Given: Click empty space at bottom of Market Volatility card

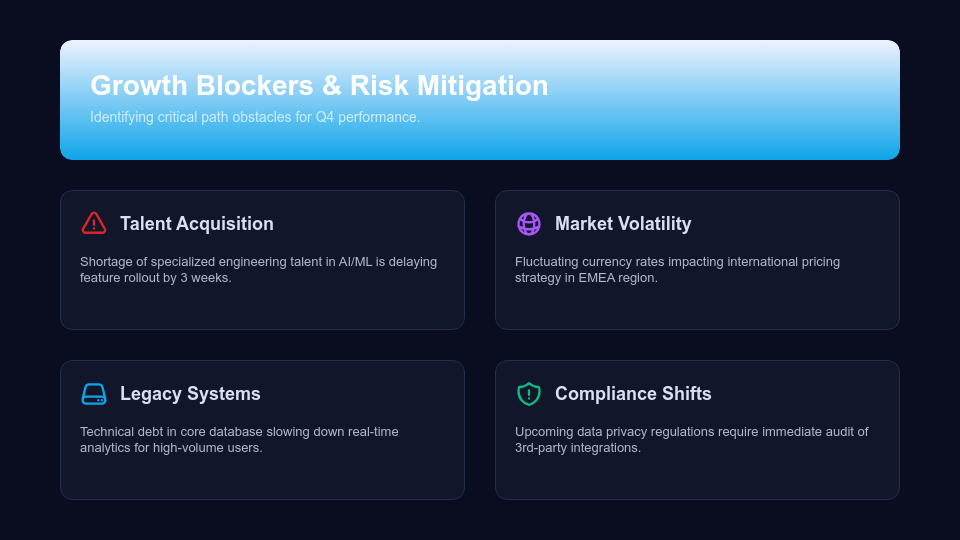Looking at the screenshot, I should [697, 309].
